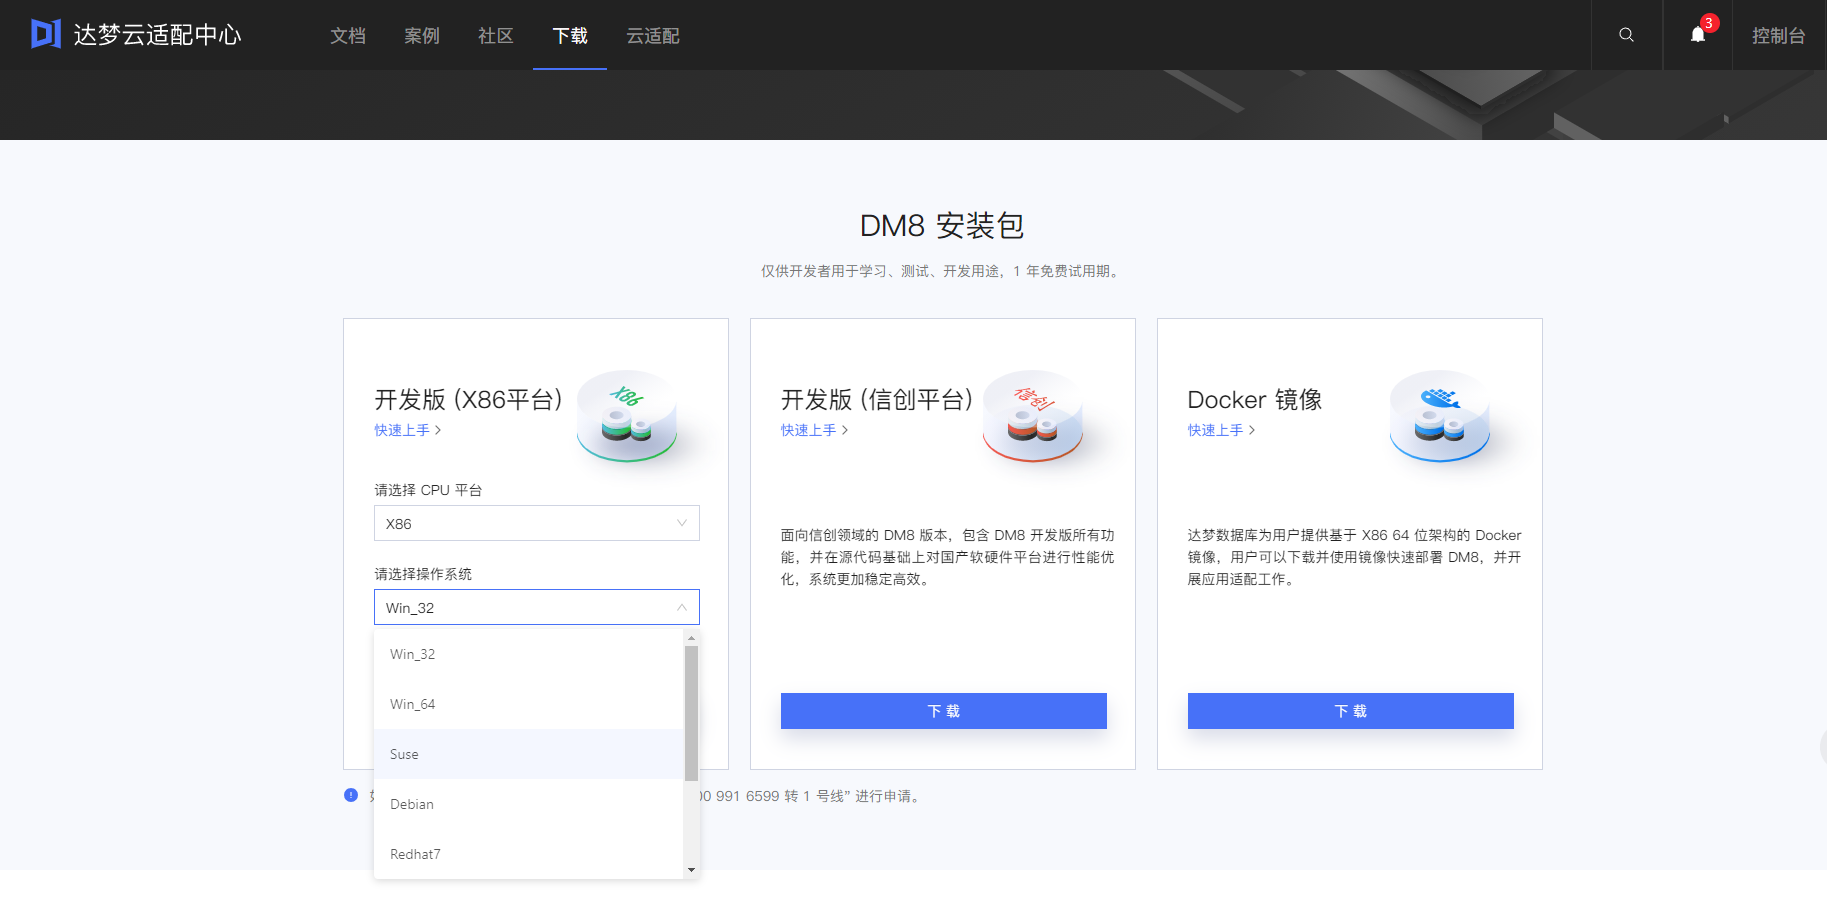Click the info icon beside the application notice
Image resolution: width=1827 pixels, height=910 pixels.
pos(350,794)
